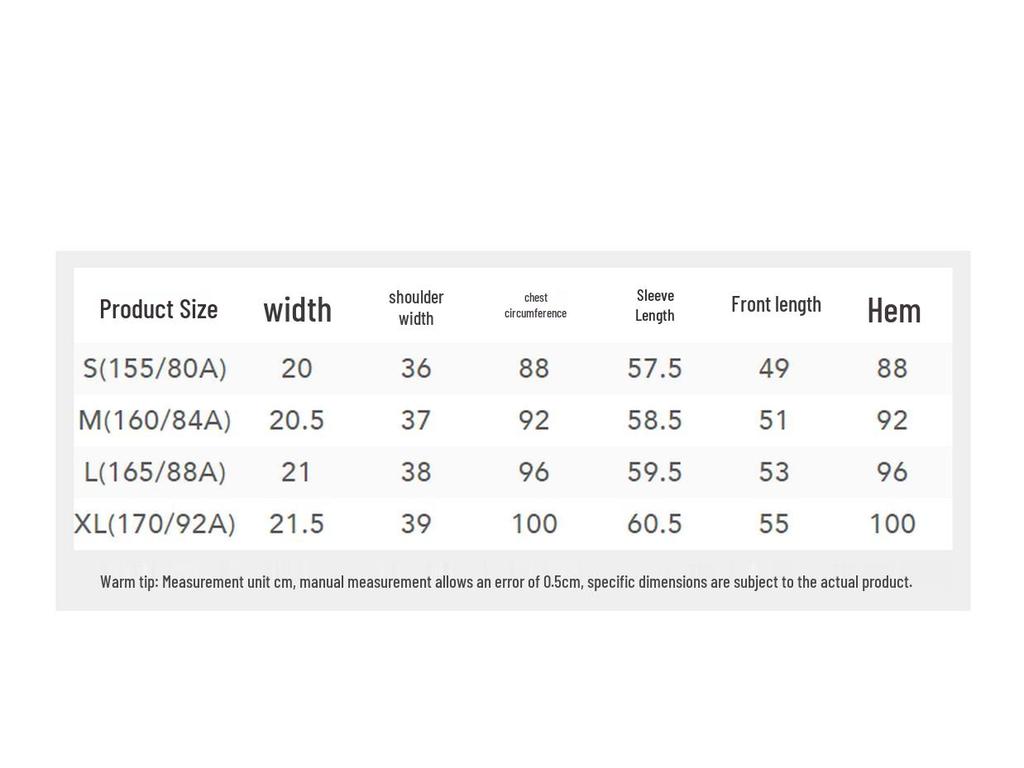
Task: Select the "width" column header
Action: click(x=297, y=310)
